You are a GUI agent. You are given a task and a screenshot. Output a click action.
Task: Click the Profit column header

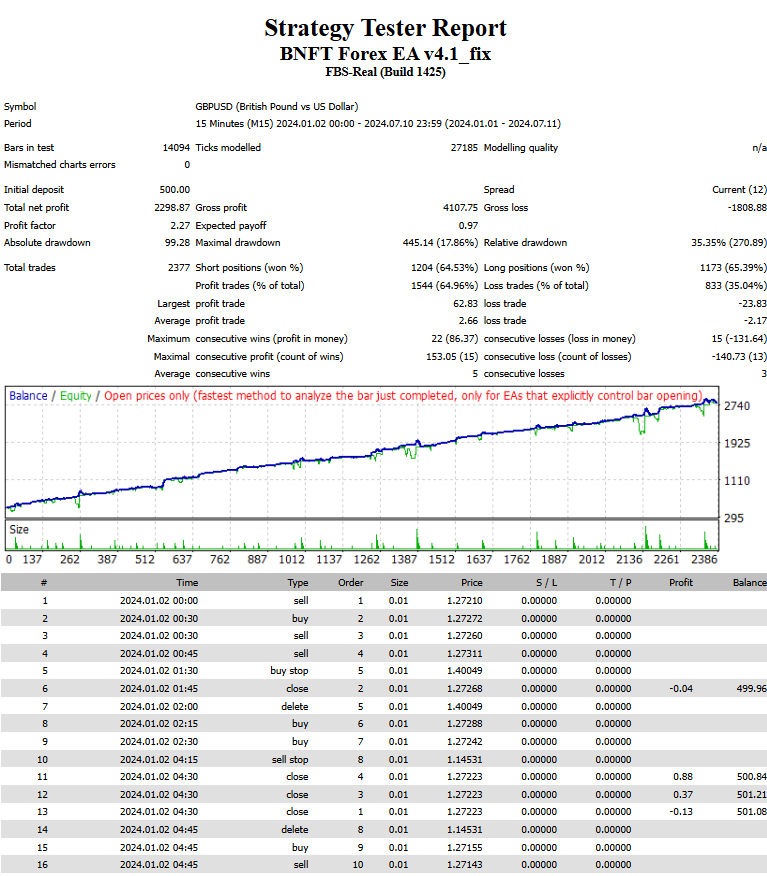[x=680, y=583]
